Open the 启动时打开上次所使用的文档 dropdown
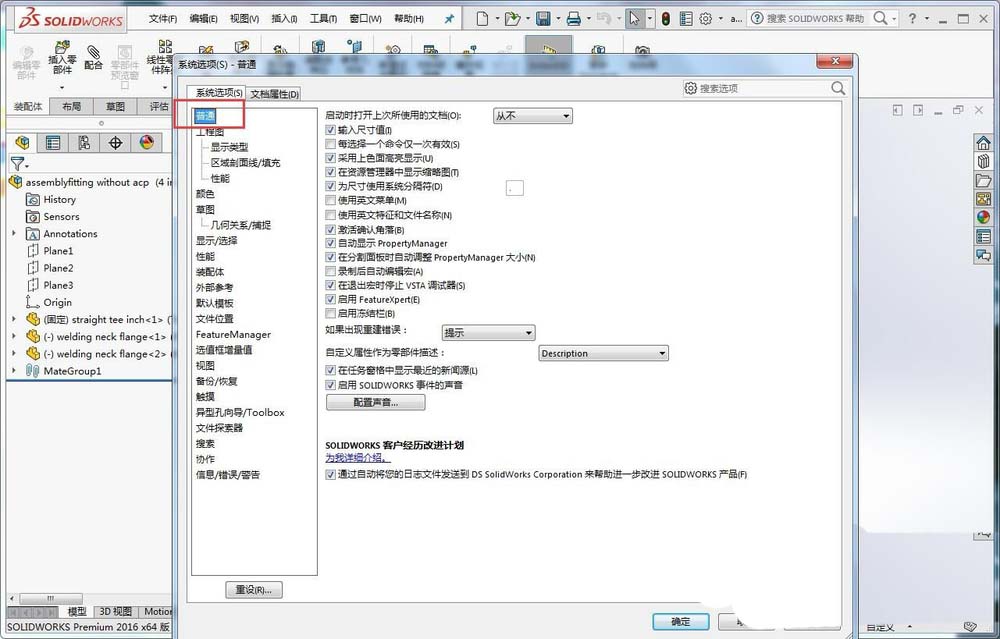 click(533, 116)
